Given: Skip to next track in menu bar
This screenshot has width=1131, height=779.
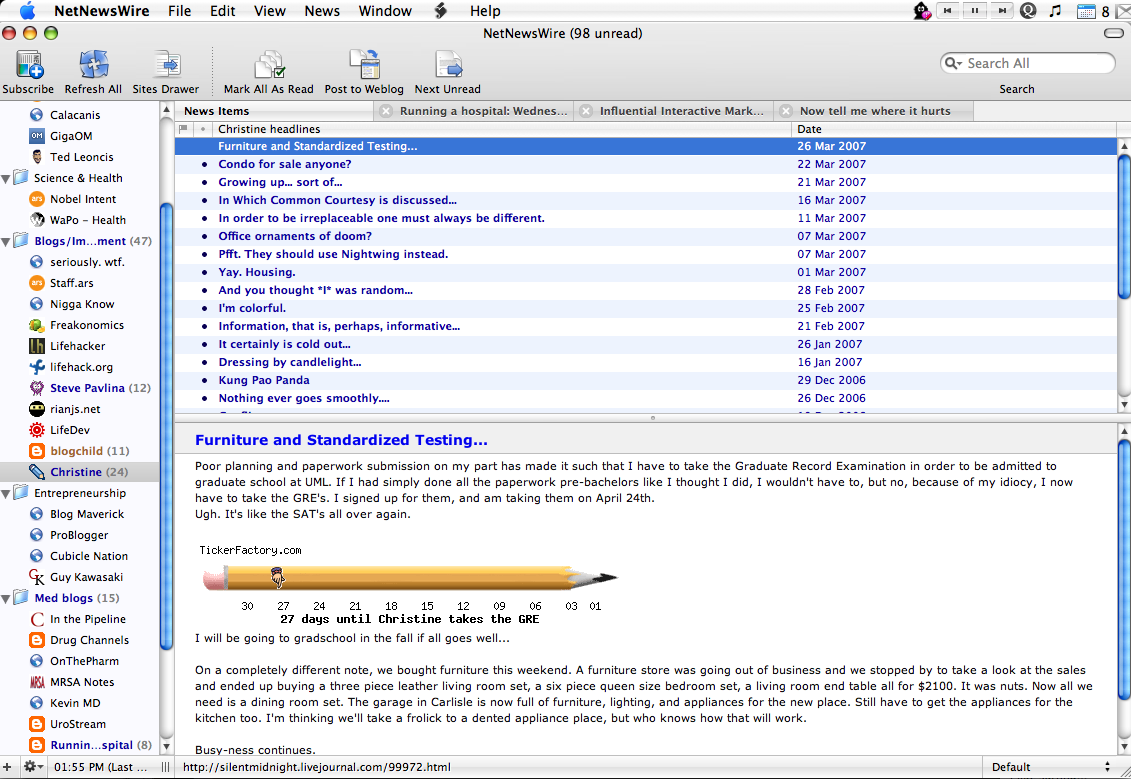Looking at the screenshot, I should pos(1002,11).
